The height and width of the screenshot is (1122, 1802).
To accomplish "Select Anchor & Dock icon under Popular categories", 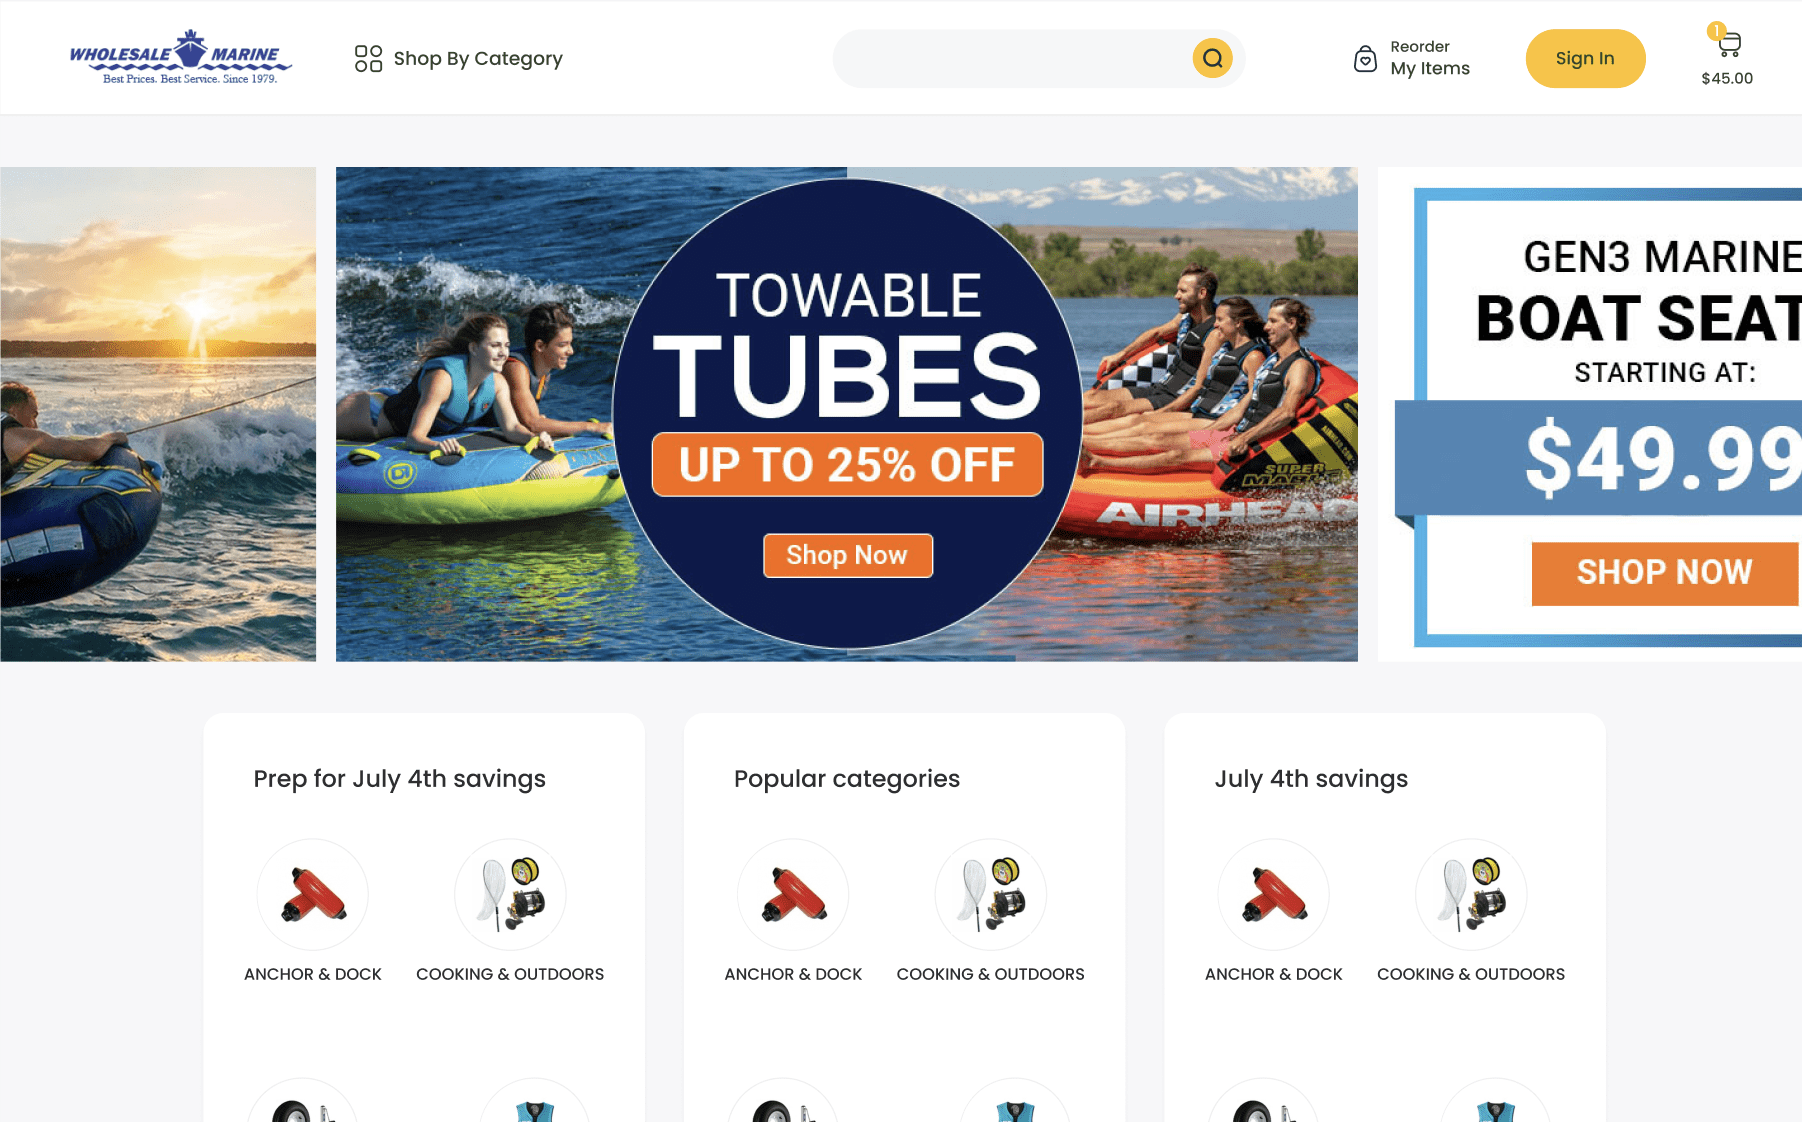I will 793,894.
